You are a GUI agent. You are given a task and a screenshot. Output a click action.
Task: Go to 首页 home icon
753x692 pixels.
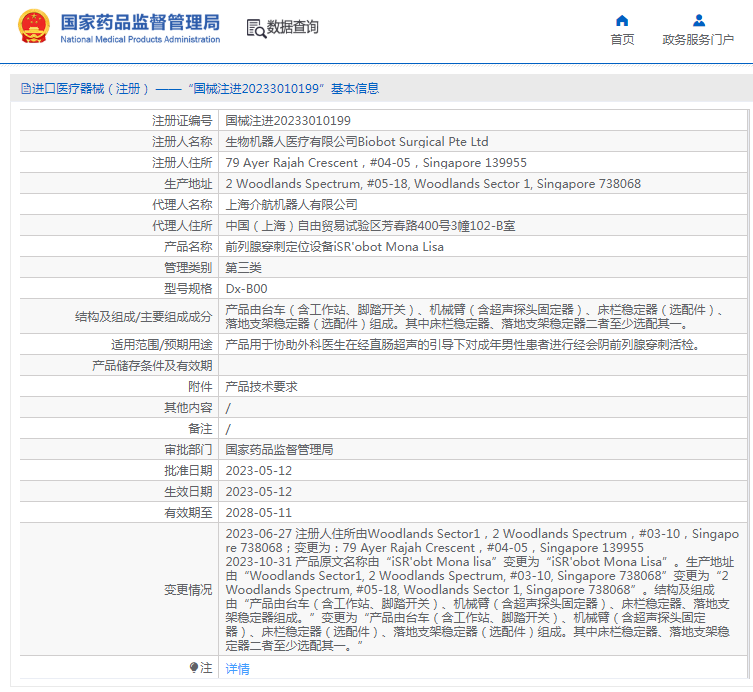[x=622, y=21]
